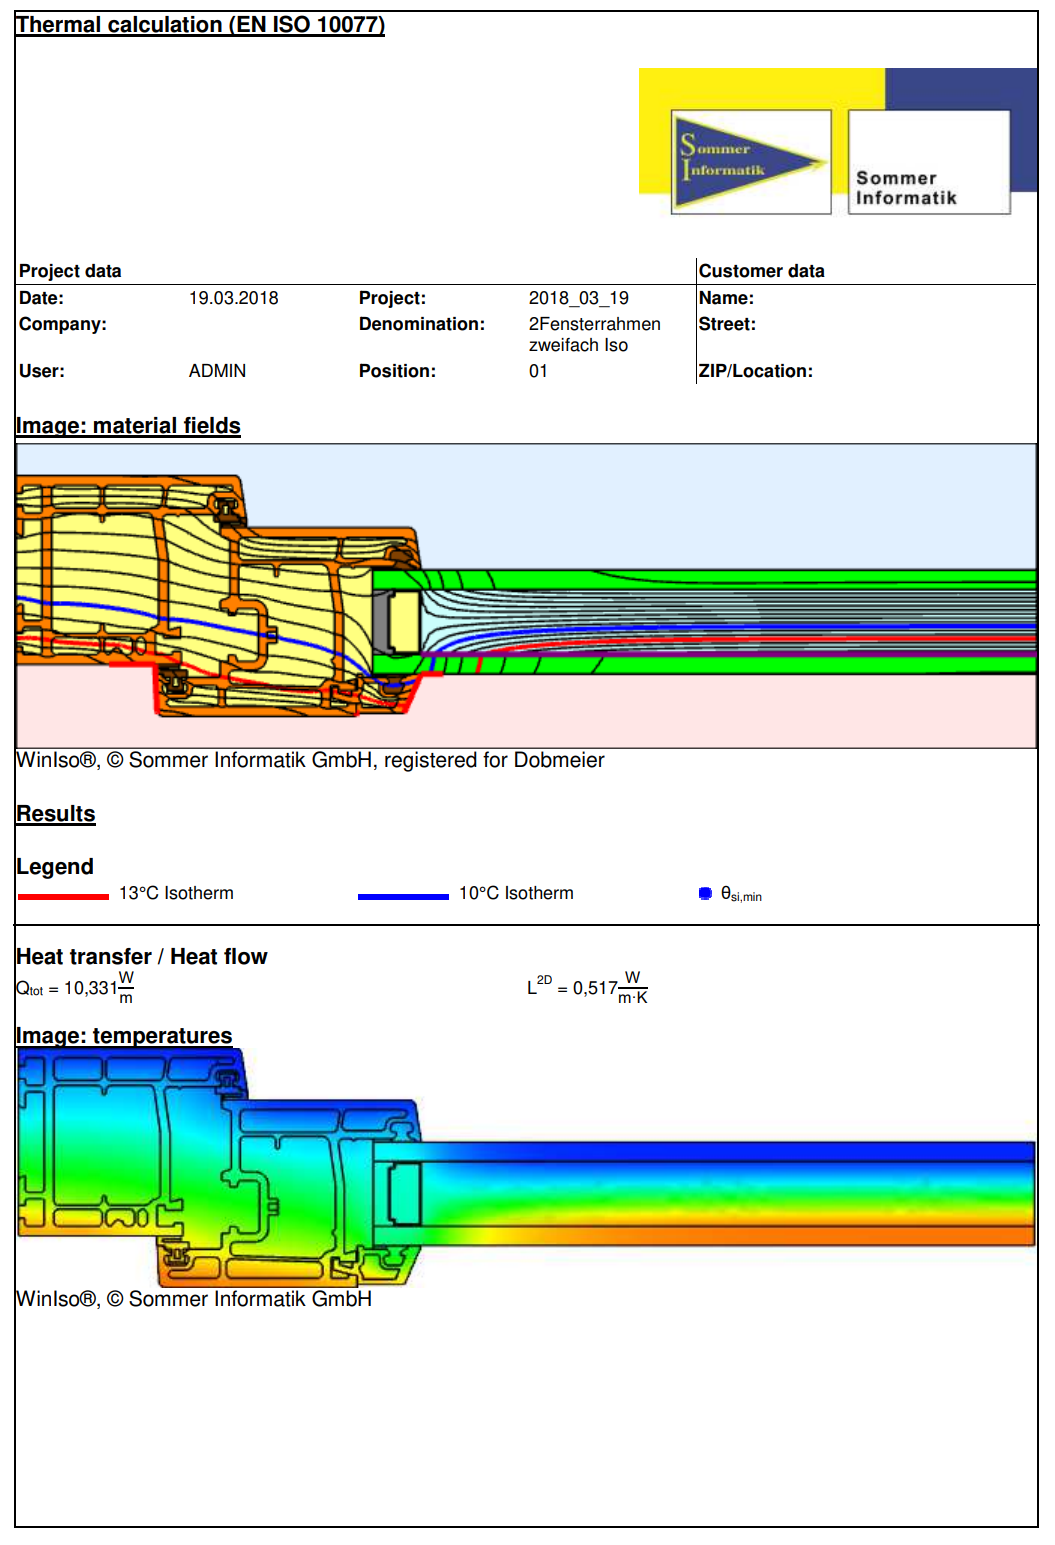Select the red 13°C Isotherm legend line
The image size is (1055, 1545).
tap(63, 896)
